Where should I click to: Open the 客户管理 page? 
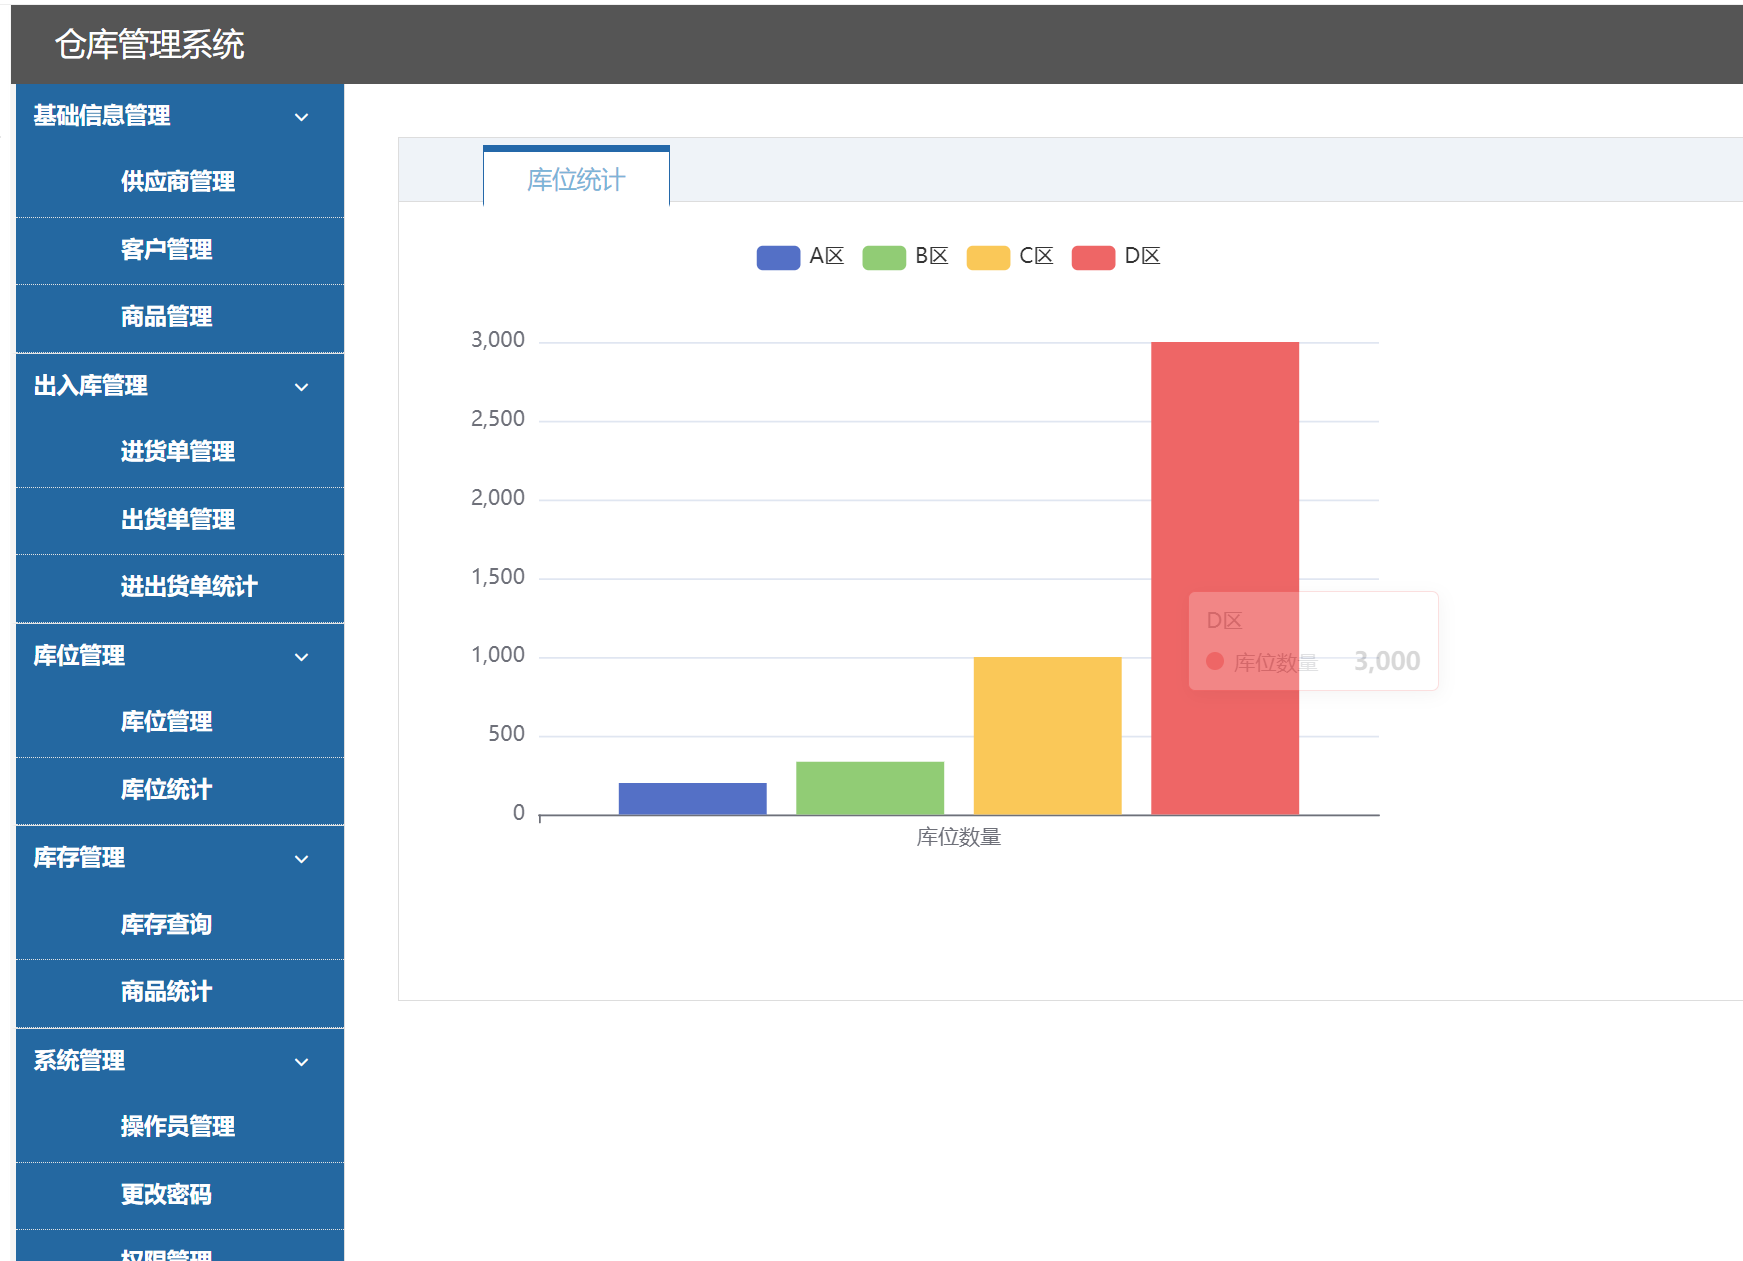(x=166, y=250)
